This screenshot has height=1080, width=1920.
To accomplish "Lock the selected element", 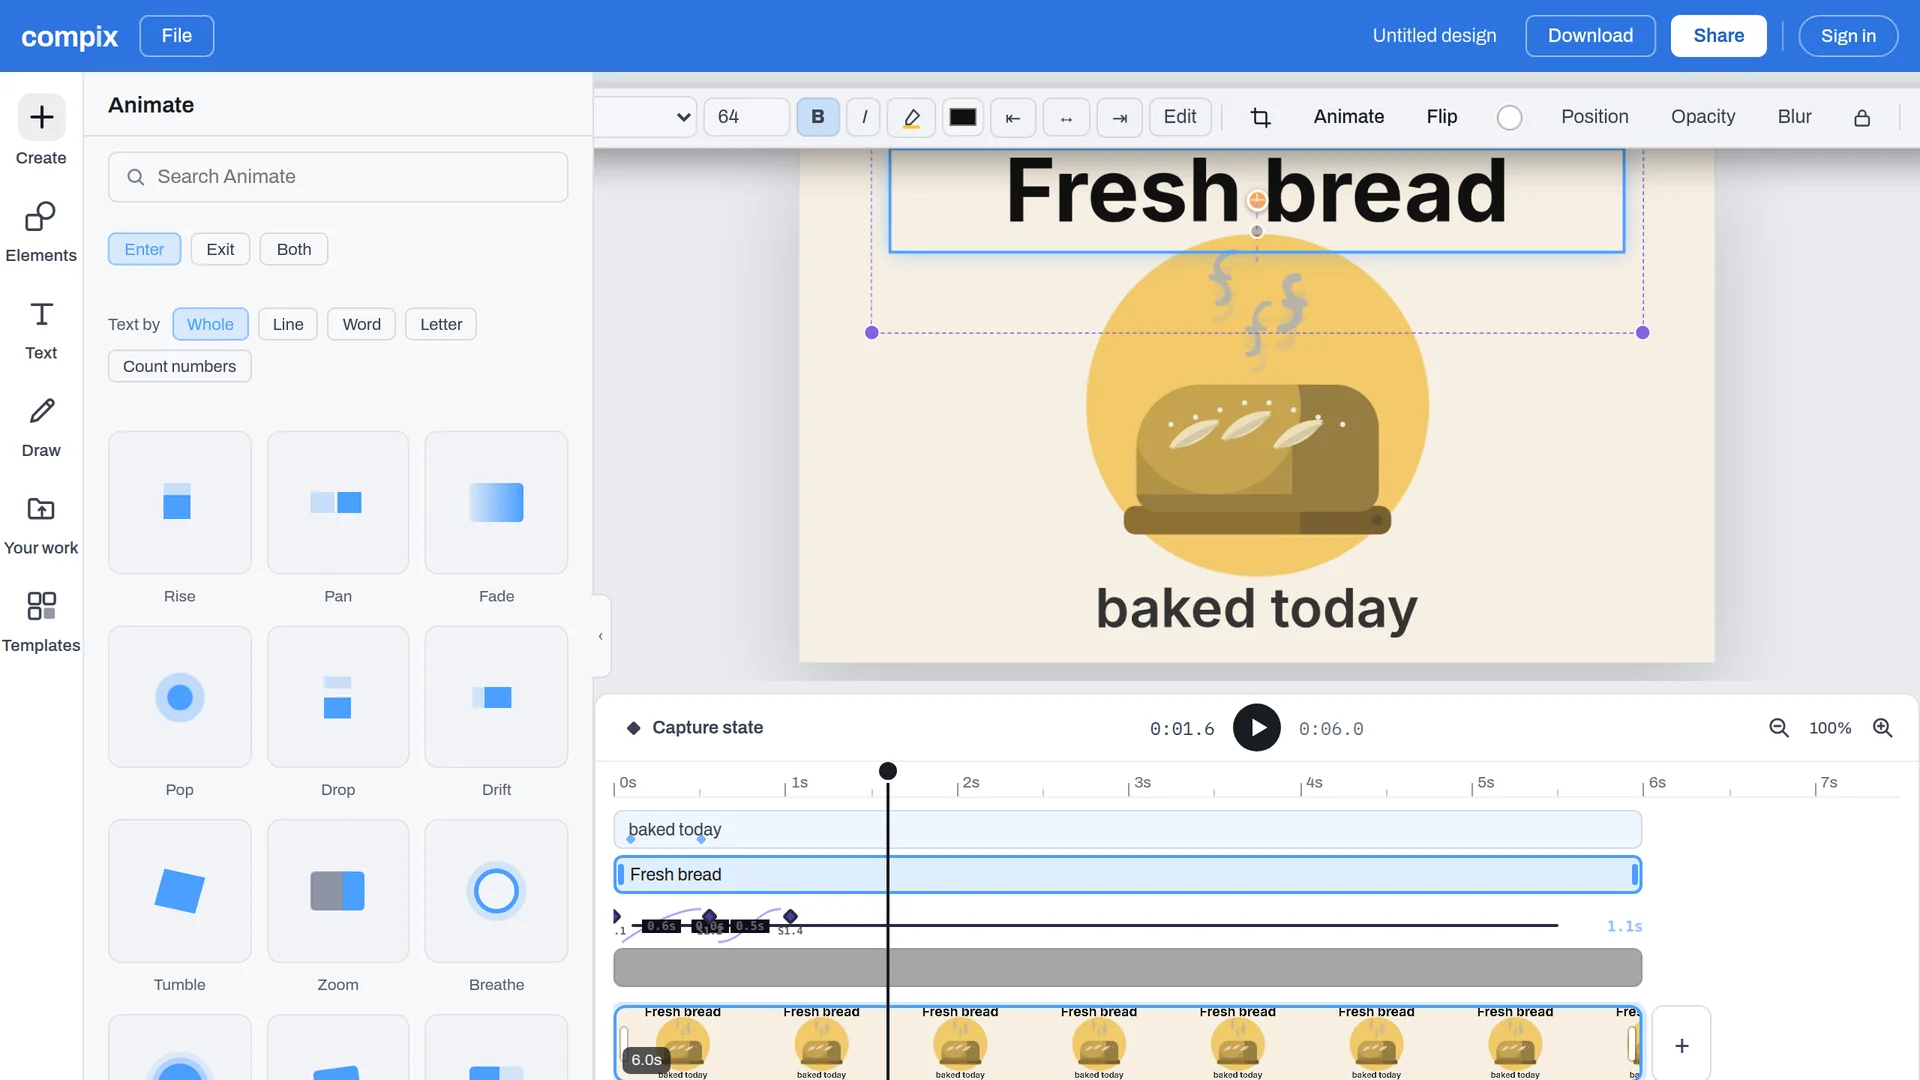I will point(1862,118).
